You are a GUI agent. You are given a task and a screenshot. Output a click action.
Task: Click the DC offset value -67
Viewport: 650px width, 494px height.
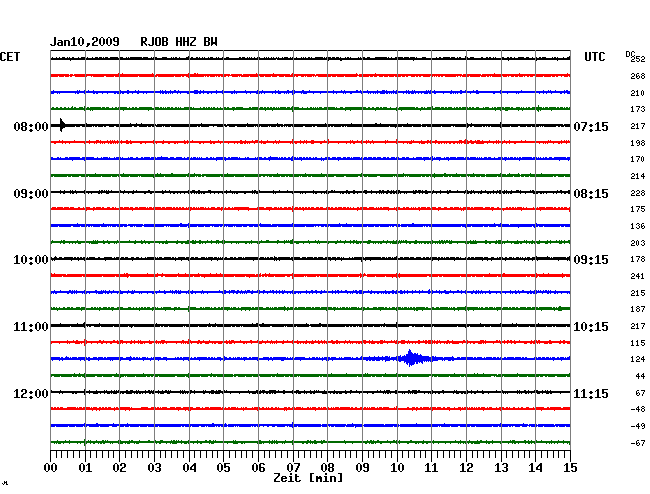pos(638,443)
